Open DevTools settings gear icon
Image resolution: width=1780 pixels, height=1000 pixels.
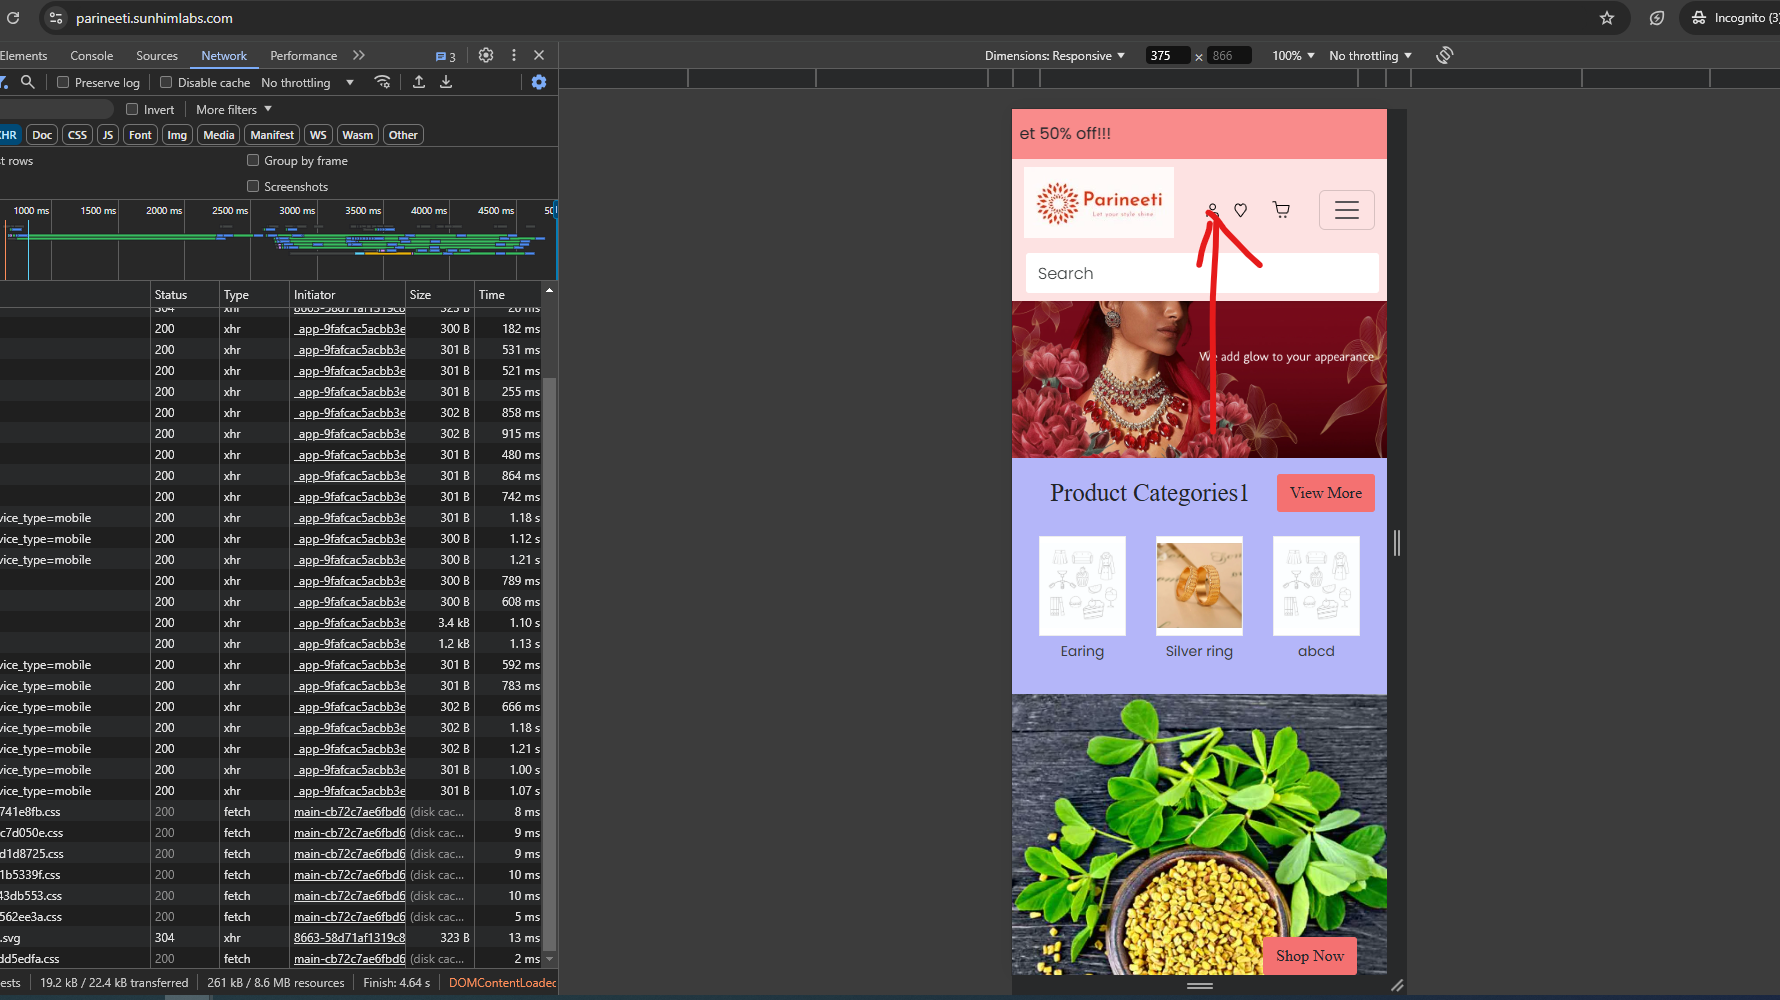pyautogui.click(x=486, y=56)
